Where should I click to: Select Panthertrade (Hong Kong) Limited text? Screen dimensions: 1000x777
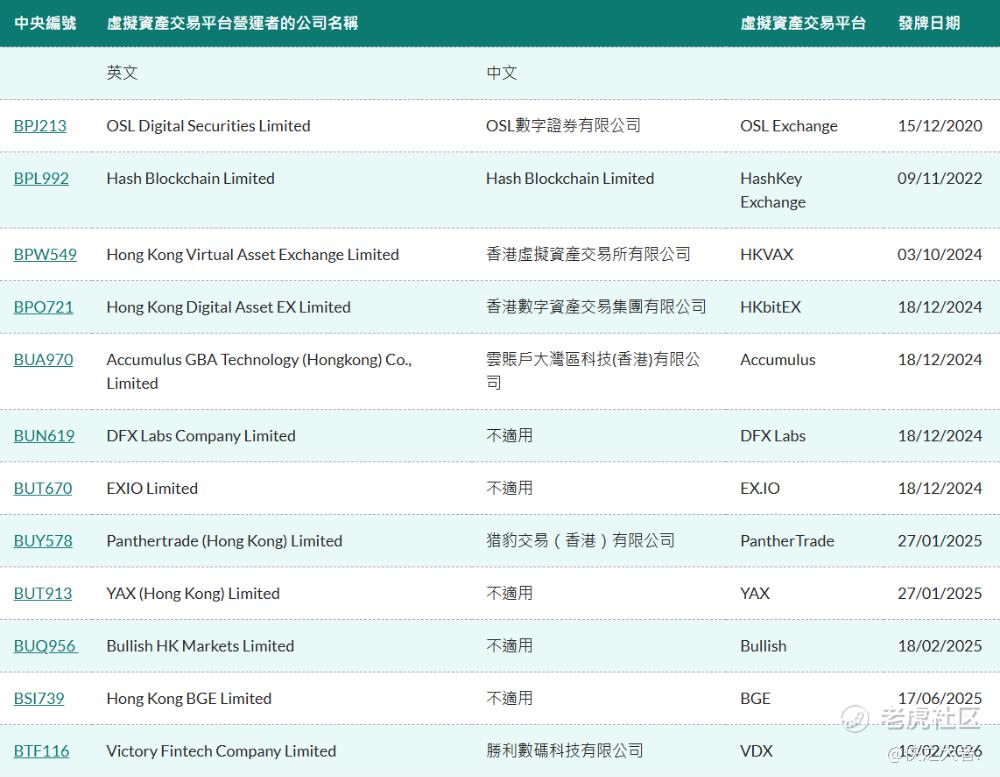click(224, 541)
